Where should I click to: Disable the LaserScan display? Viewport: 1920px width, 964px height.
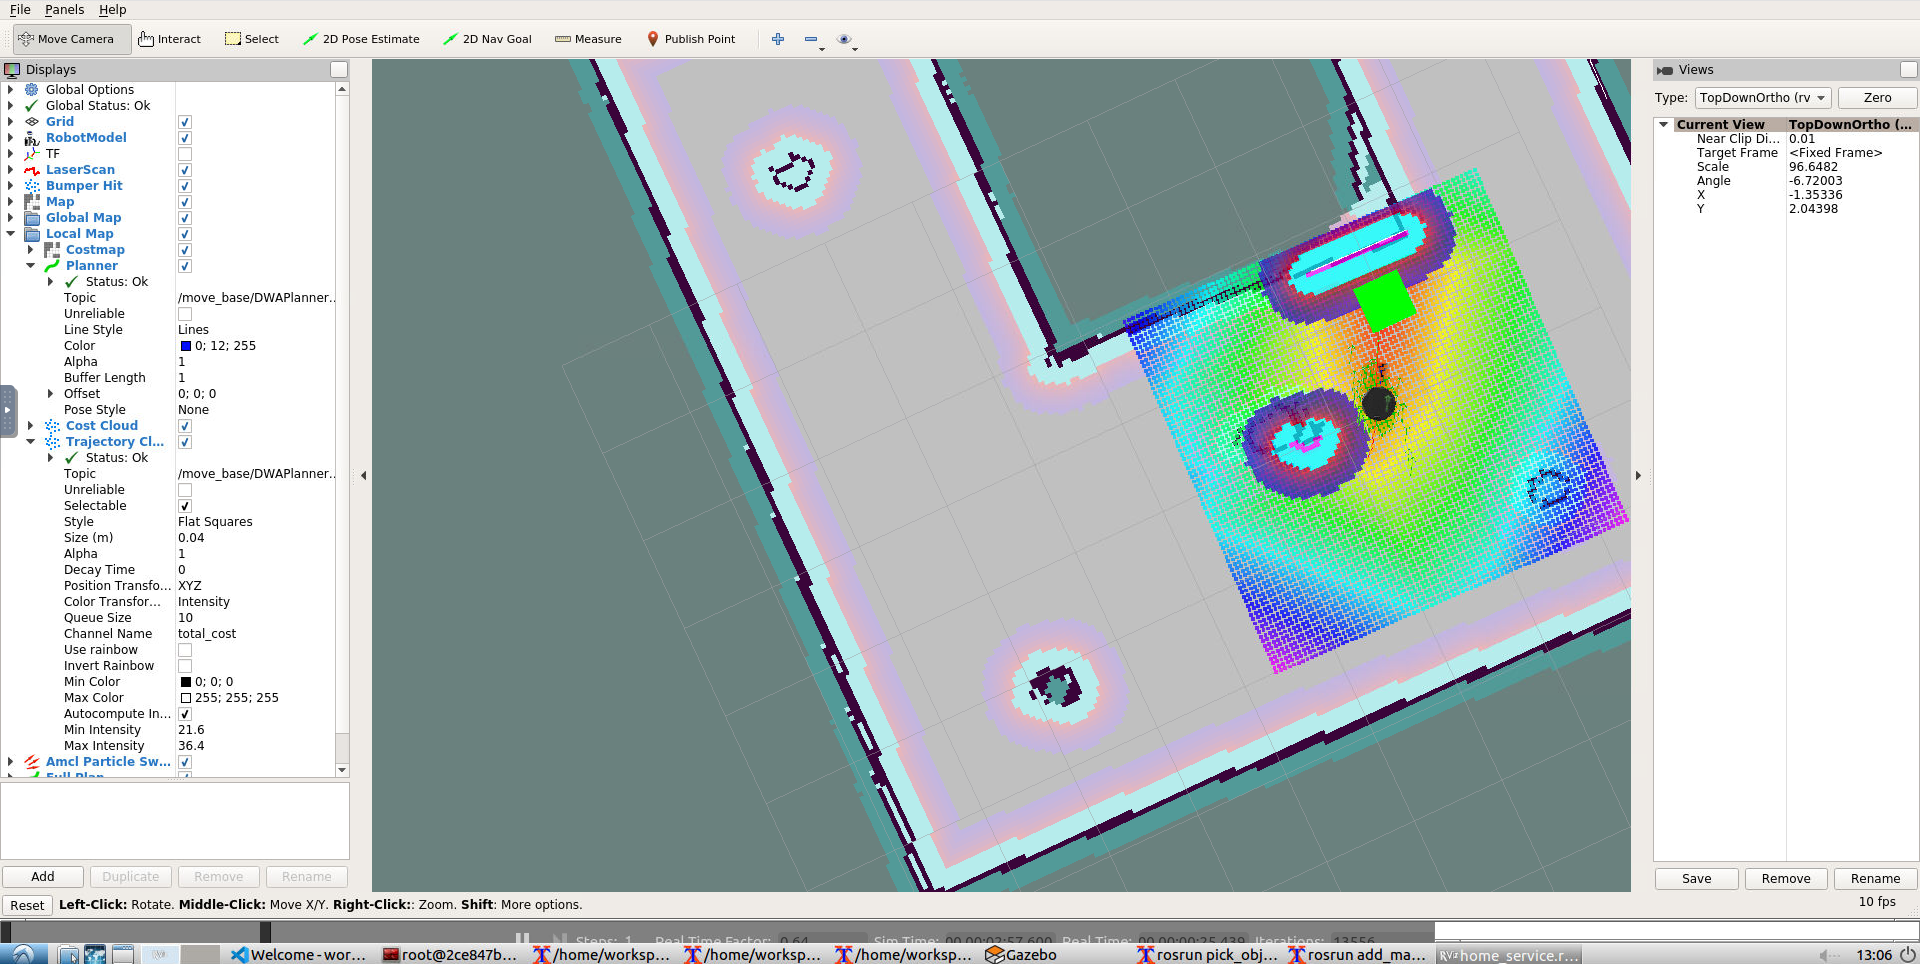coord(185,170)
